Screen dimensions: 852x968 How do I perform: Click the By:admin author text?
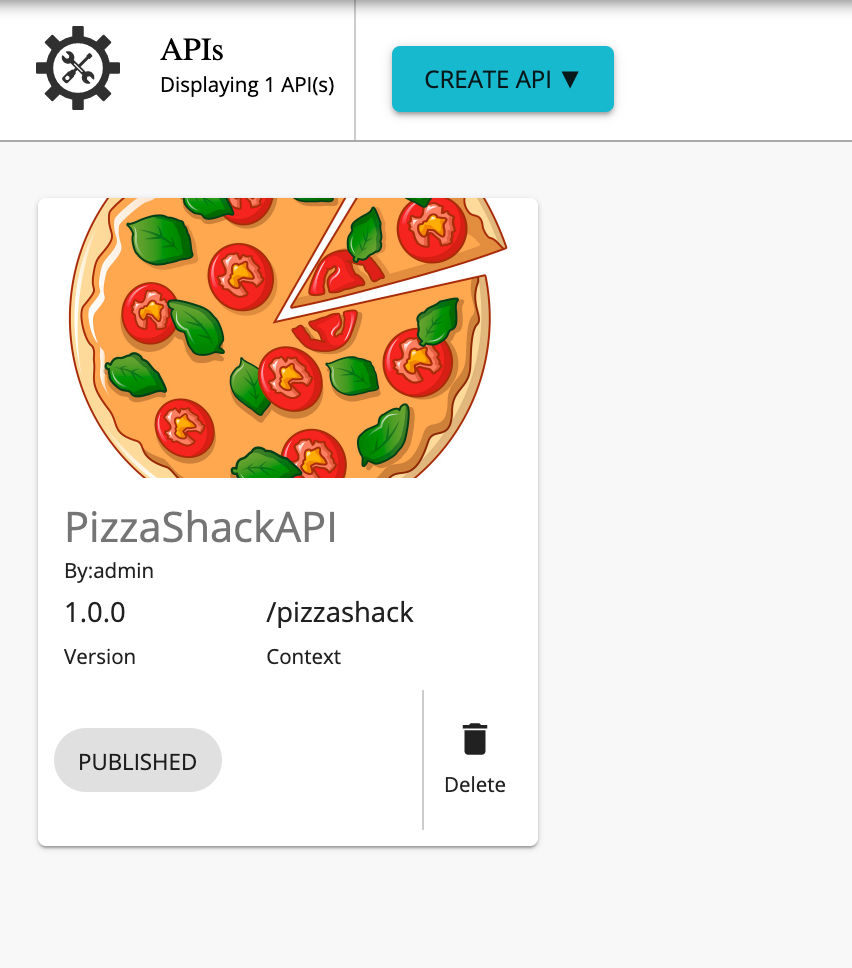[110, 571]
